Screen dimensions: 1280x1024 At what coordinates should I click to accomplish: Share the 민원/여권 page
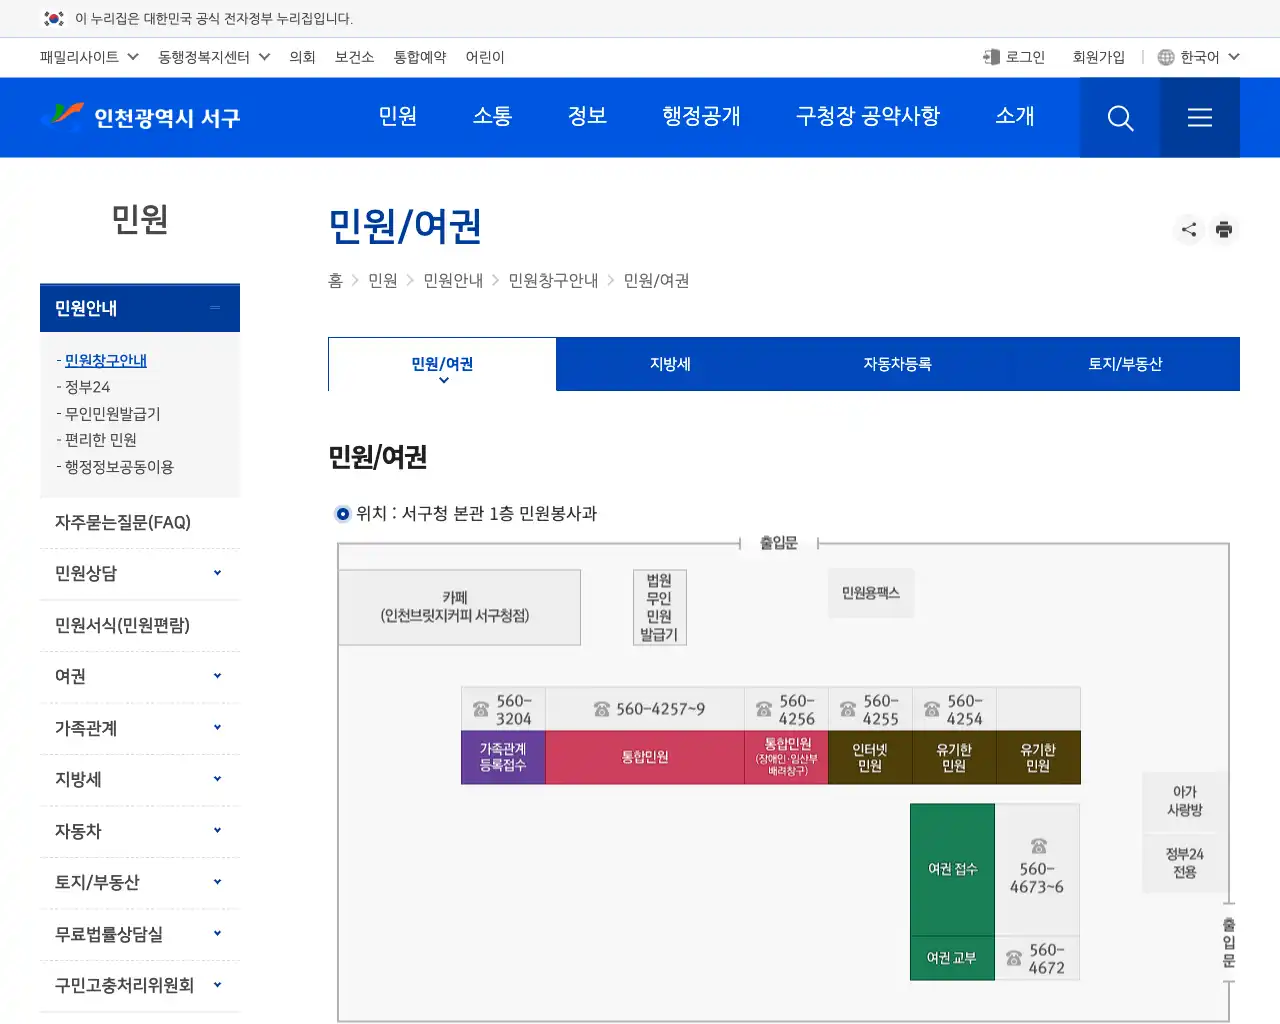coord(1188,229)
